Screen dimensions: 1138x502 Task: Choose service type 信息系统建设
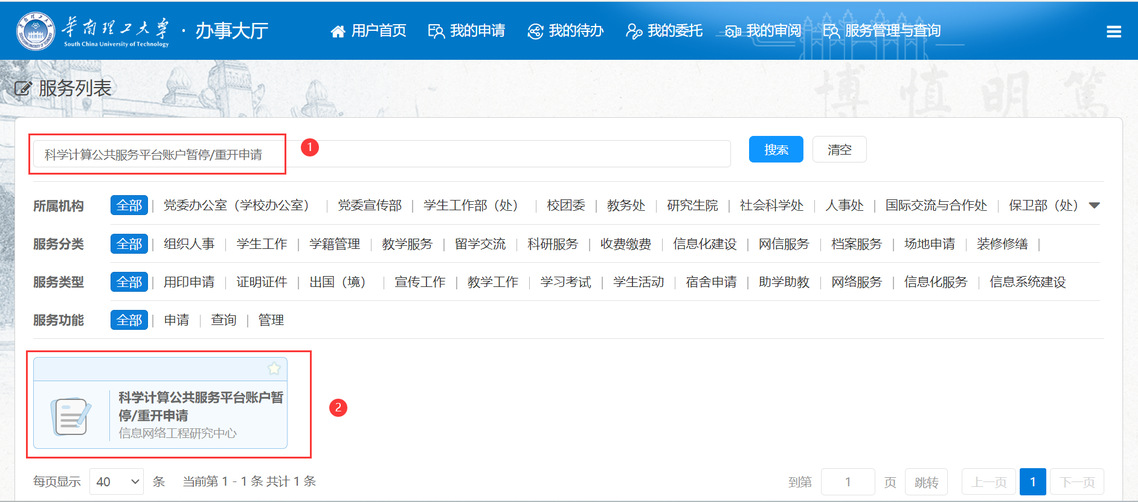click(x=1028, y=281)
